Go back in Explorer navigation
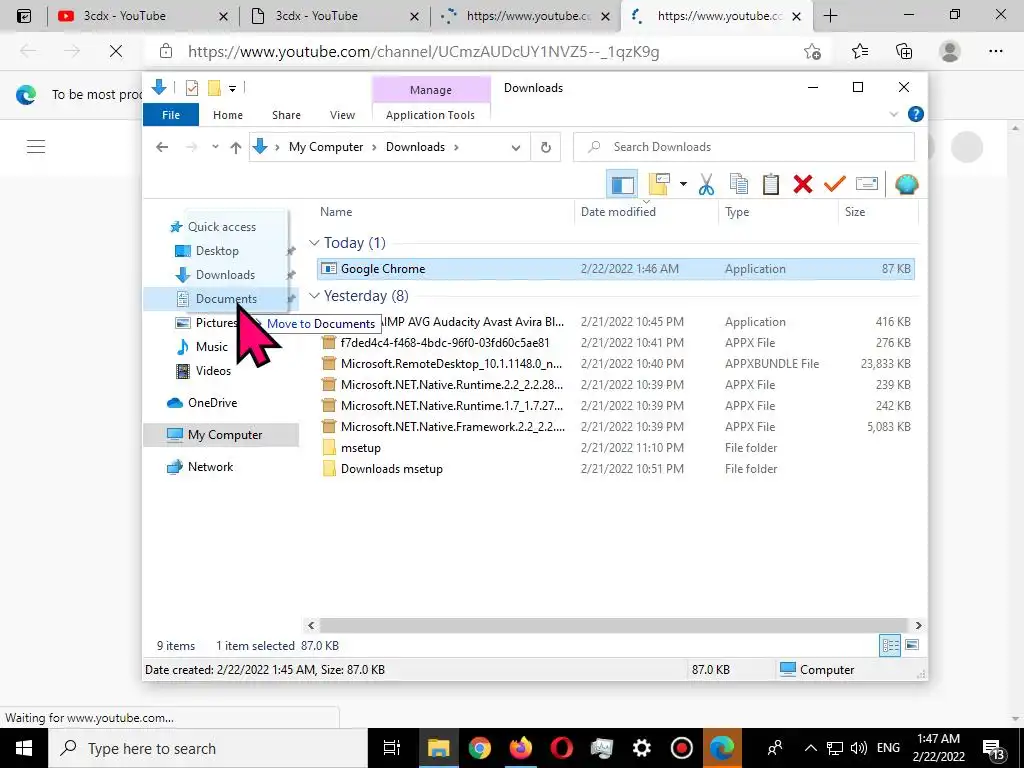The width and height of the screenshot is (1024, 768). click(162, 147)
